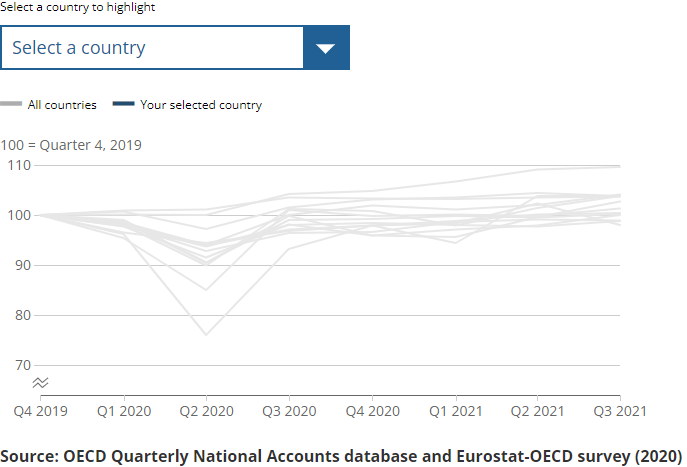Open the 'Select a country' combo box
Image resolution: width=687 pixels, height=467 pixels.
152,48
